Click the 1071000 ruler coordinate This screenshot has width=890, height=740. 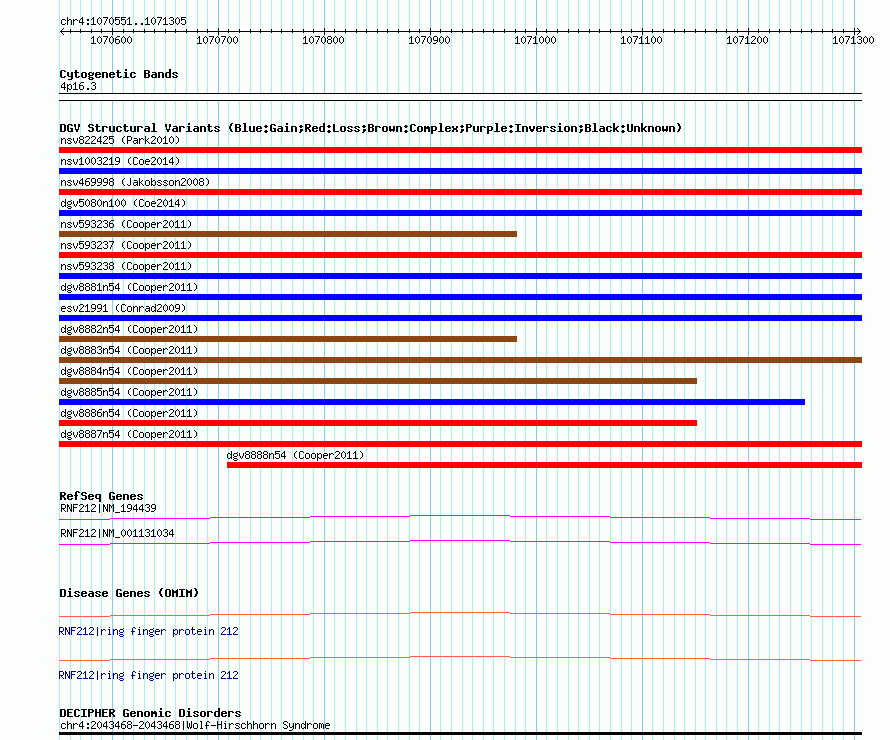click(535, 40)
